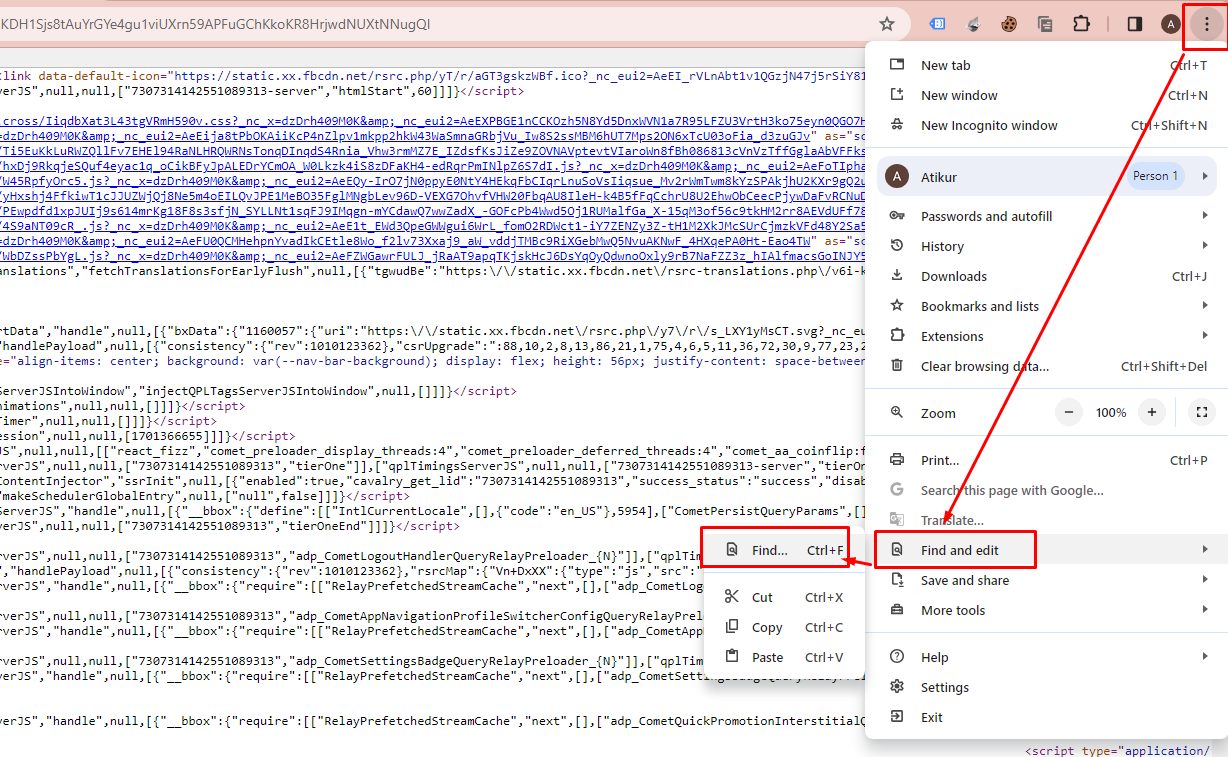Open a New Incognito window
Screen dimensions: 1228x757
point(1045,125)
